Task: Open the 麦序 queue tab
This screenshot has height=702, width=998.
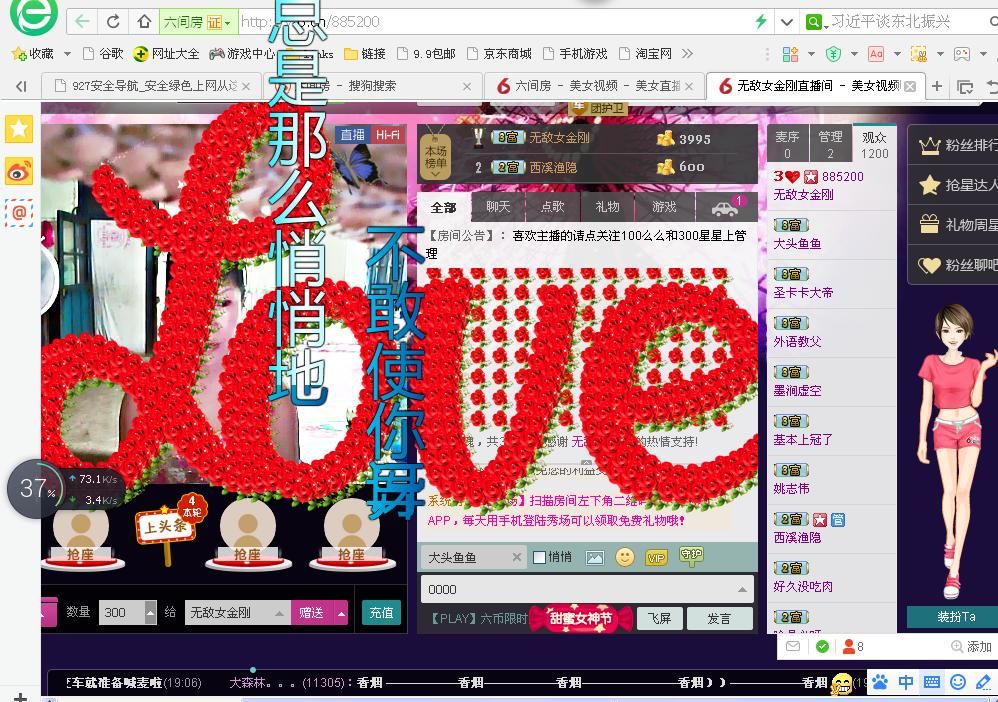Action: (787, 144)
